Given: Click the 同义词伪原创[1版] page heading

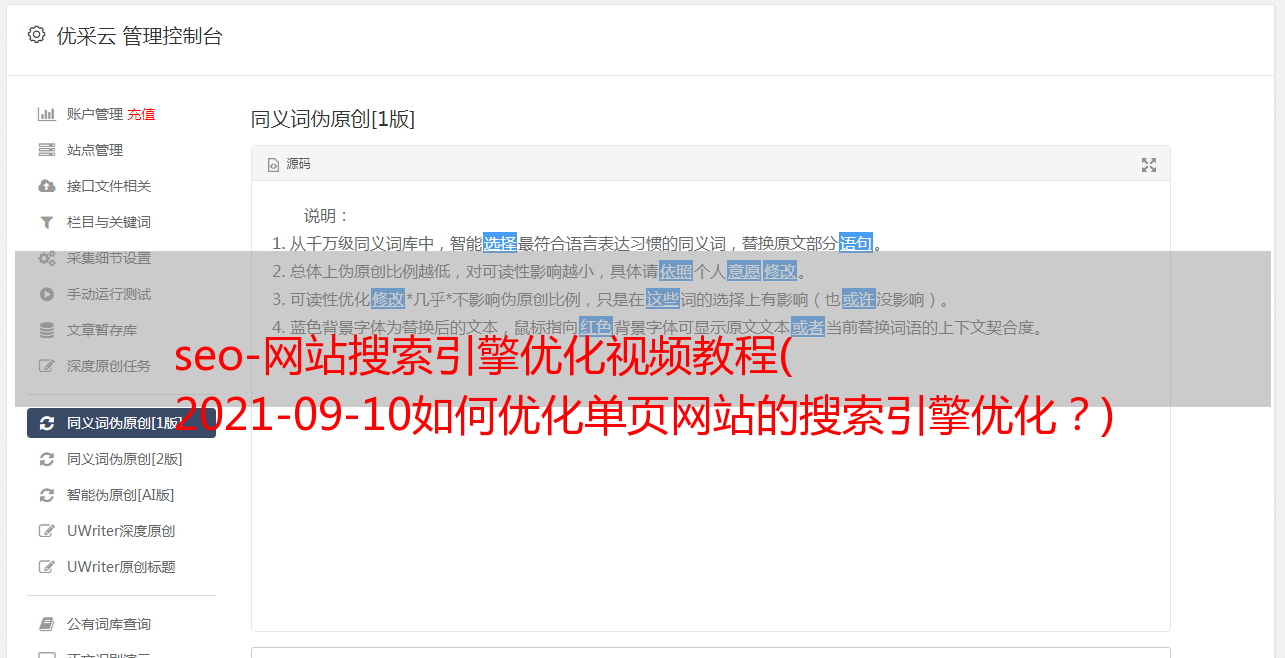Looking at the screenshot, I should [x=333, y=119].
